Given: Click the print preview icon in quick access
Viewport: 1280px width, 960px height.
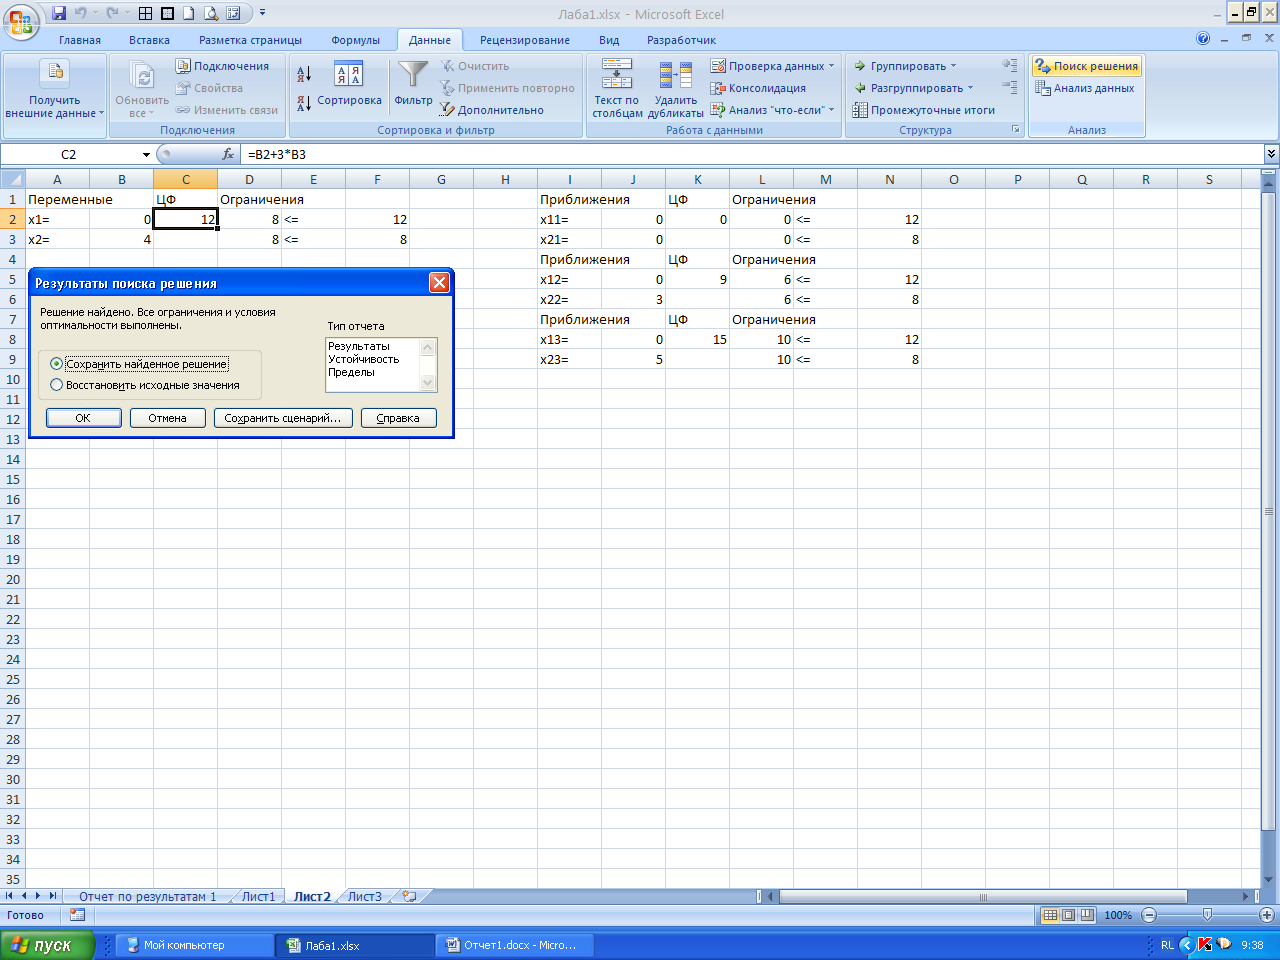Looking at the screenshot, I should click(x=211, y=13).
